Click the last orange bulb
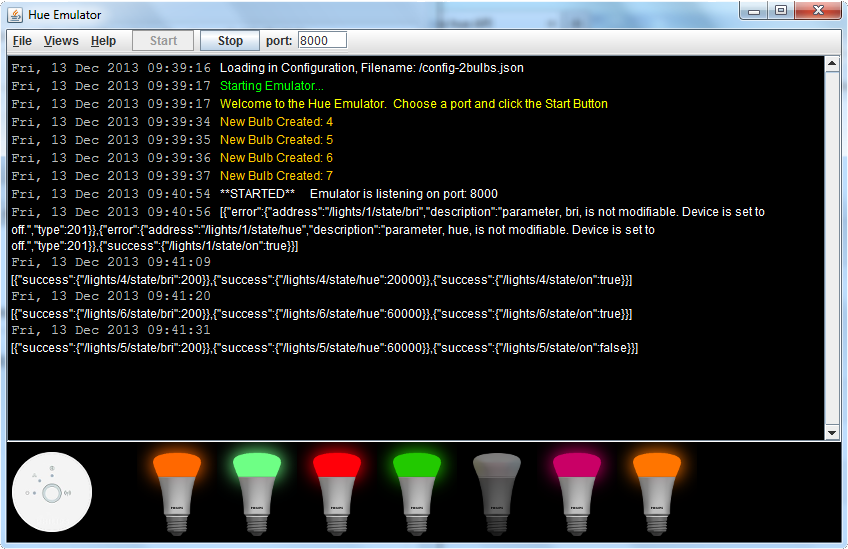 pos(657,493)
